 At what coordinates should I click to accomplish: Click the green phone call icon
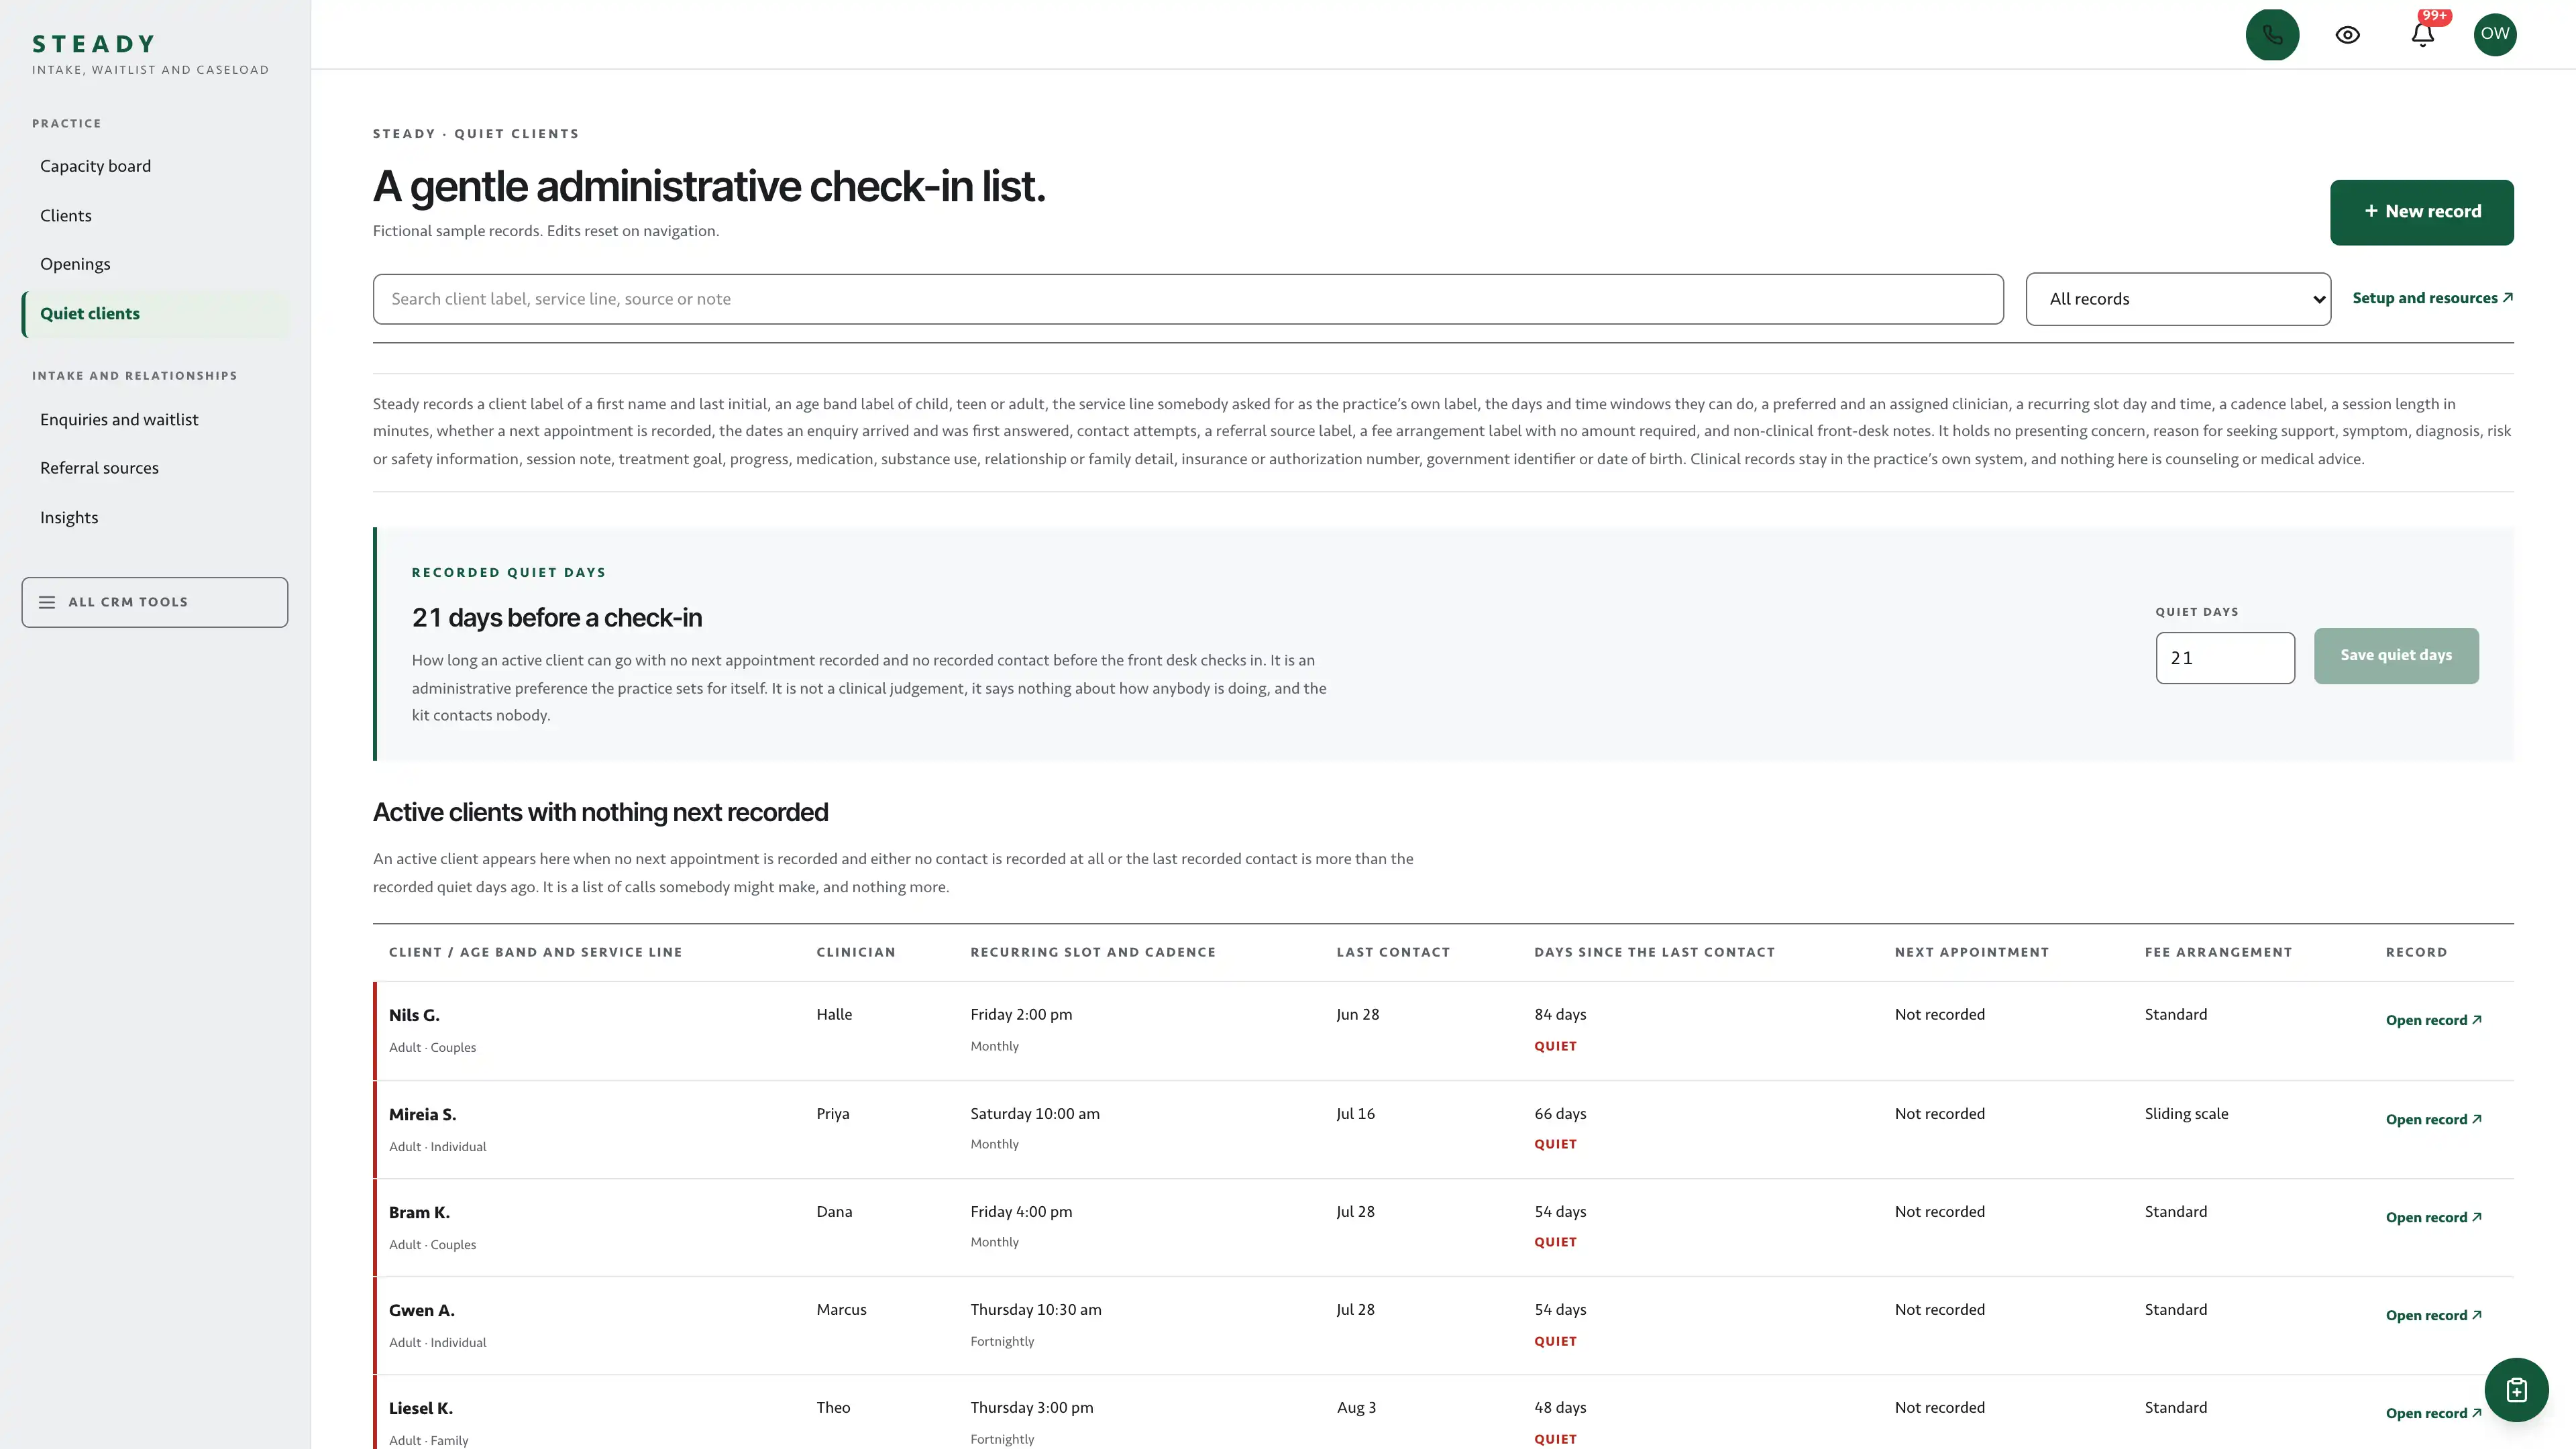[2272, 35]
